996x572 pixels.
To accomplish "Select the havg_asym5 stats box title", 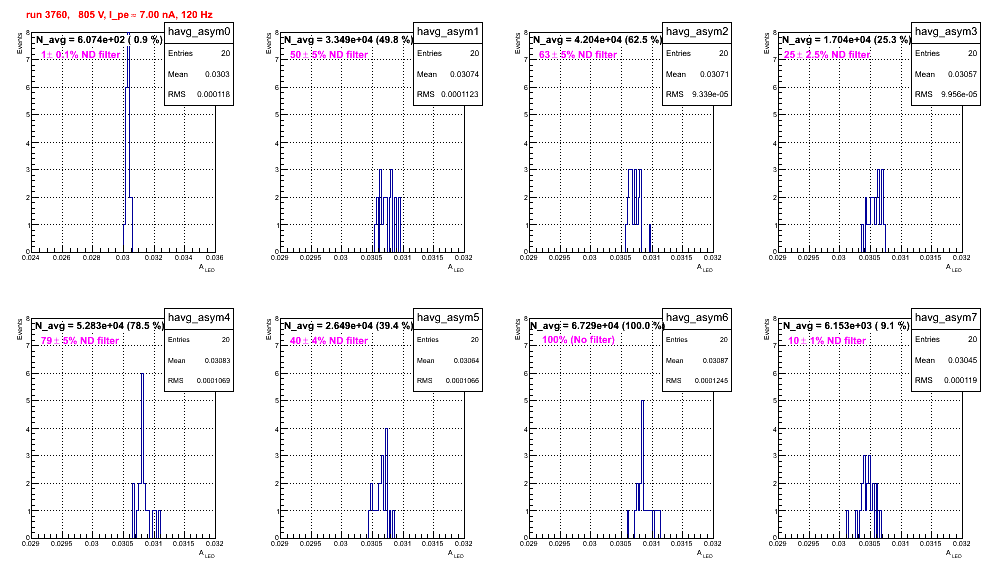I will (448, 318).
